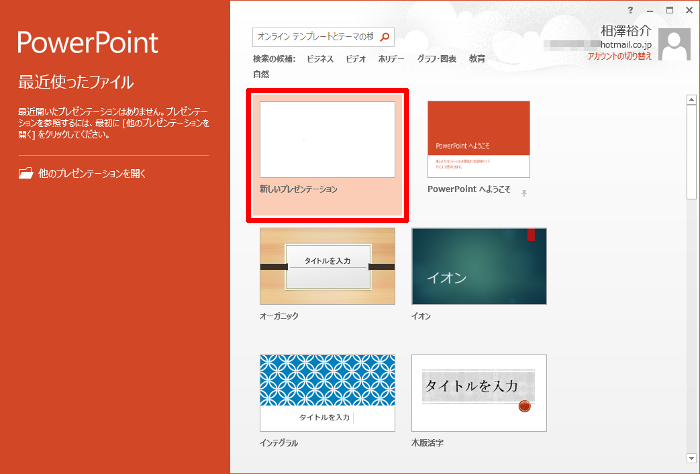Viewport: 700px width, 474px height.
Task: Choose the 新しいプレゼンテーション blank thumbnail
Action: [x=327, y=140]
